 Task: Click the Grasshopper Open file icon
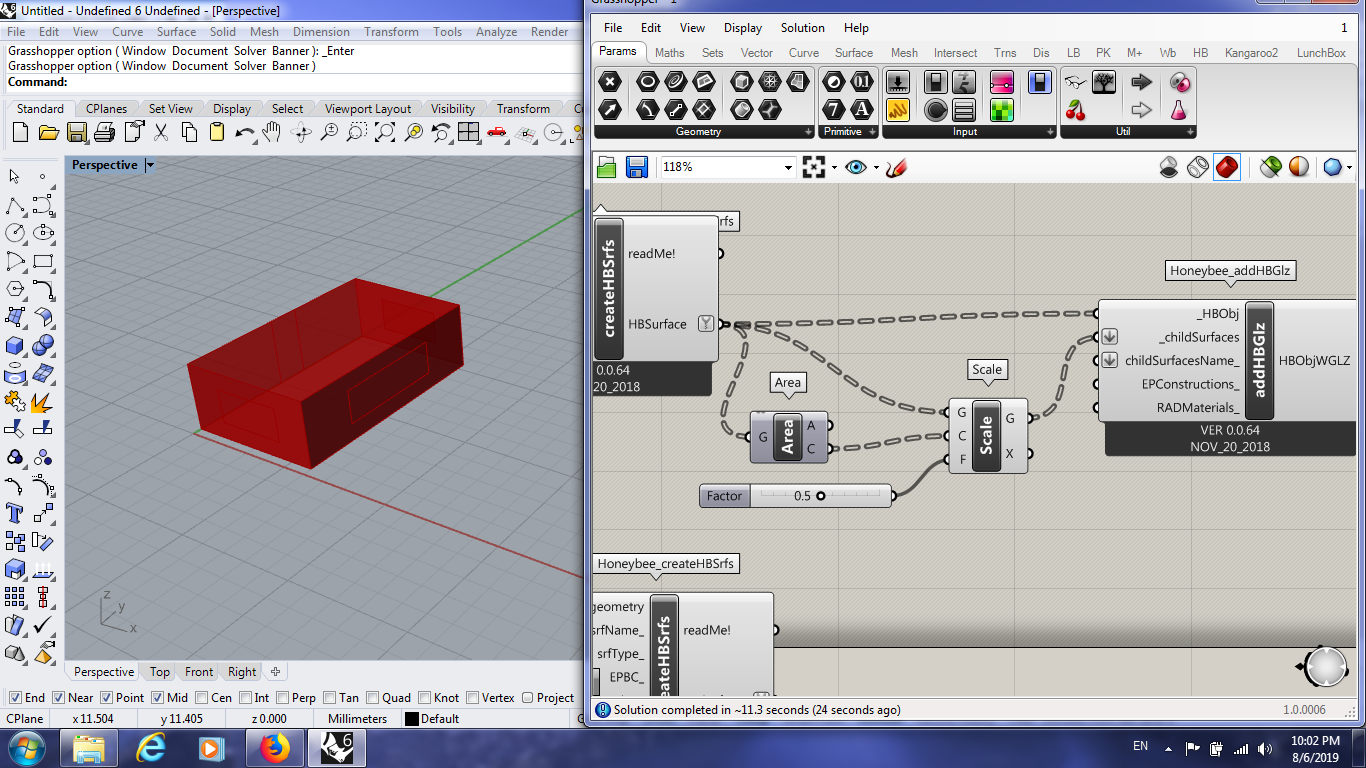point(606,167)
